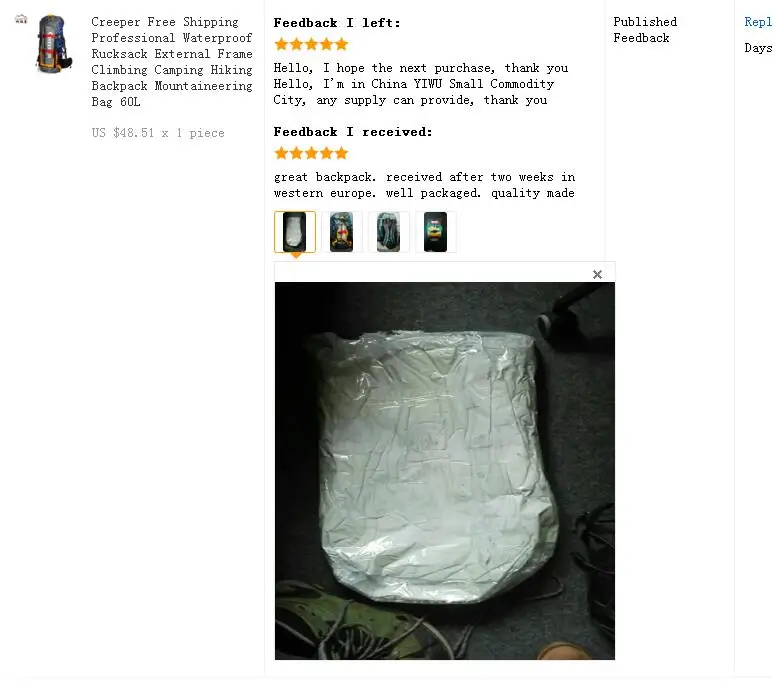The height and width of the screenshot is (687, 773).
Task: Click the Feedback I left star rating
Action: pyautogui.click(x=311, y=44)
